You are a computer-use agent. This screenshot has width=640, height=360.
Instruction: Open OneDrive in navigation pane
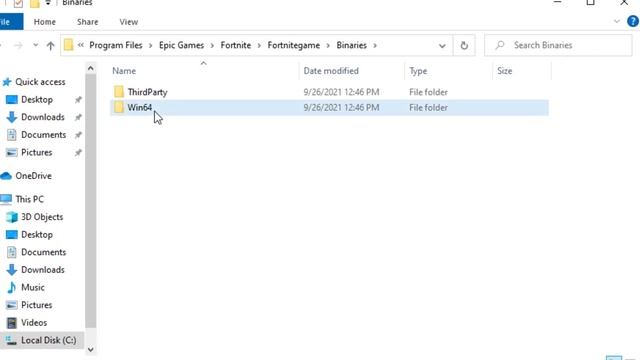pyautogui.click(x=33, y=176)
